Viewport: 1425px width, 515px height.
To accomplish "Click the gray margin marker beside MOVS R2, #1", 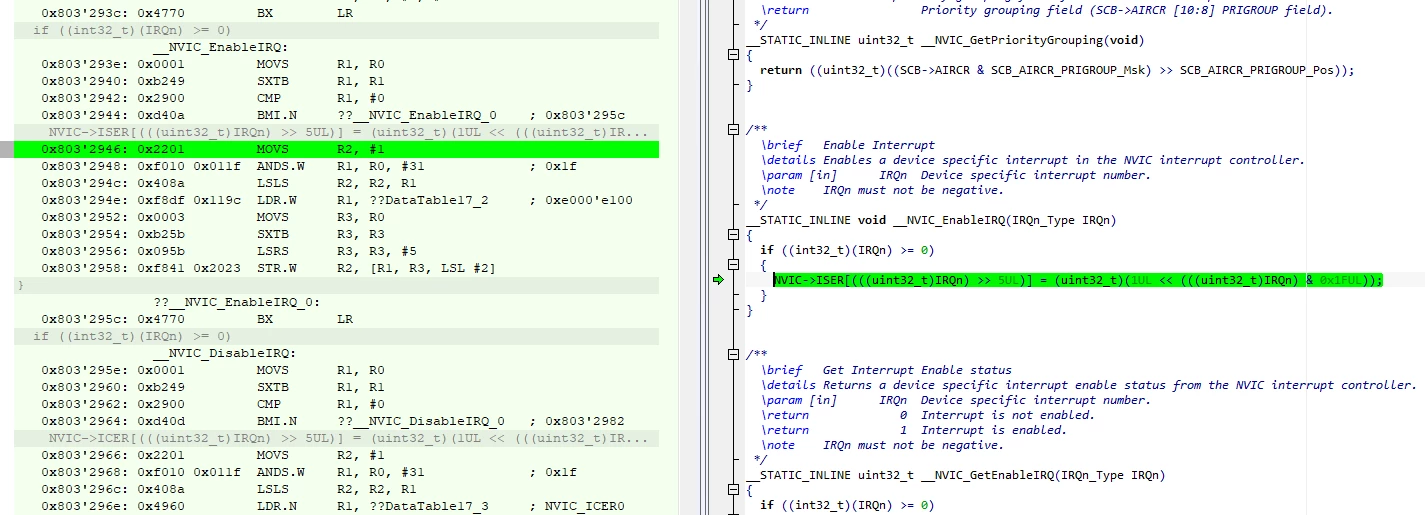I will click(7, 149).
